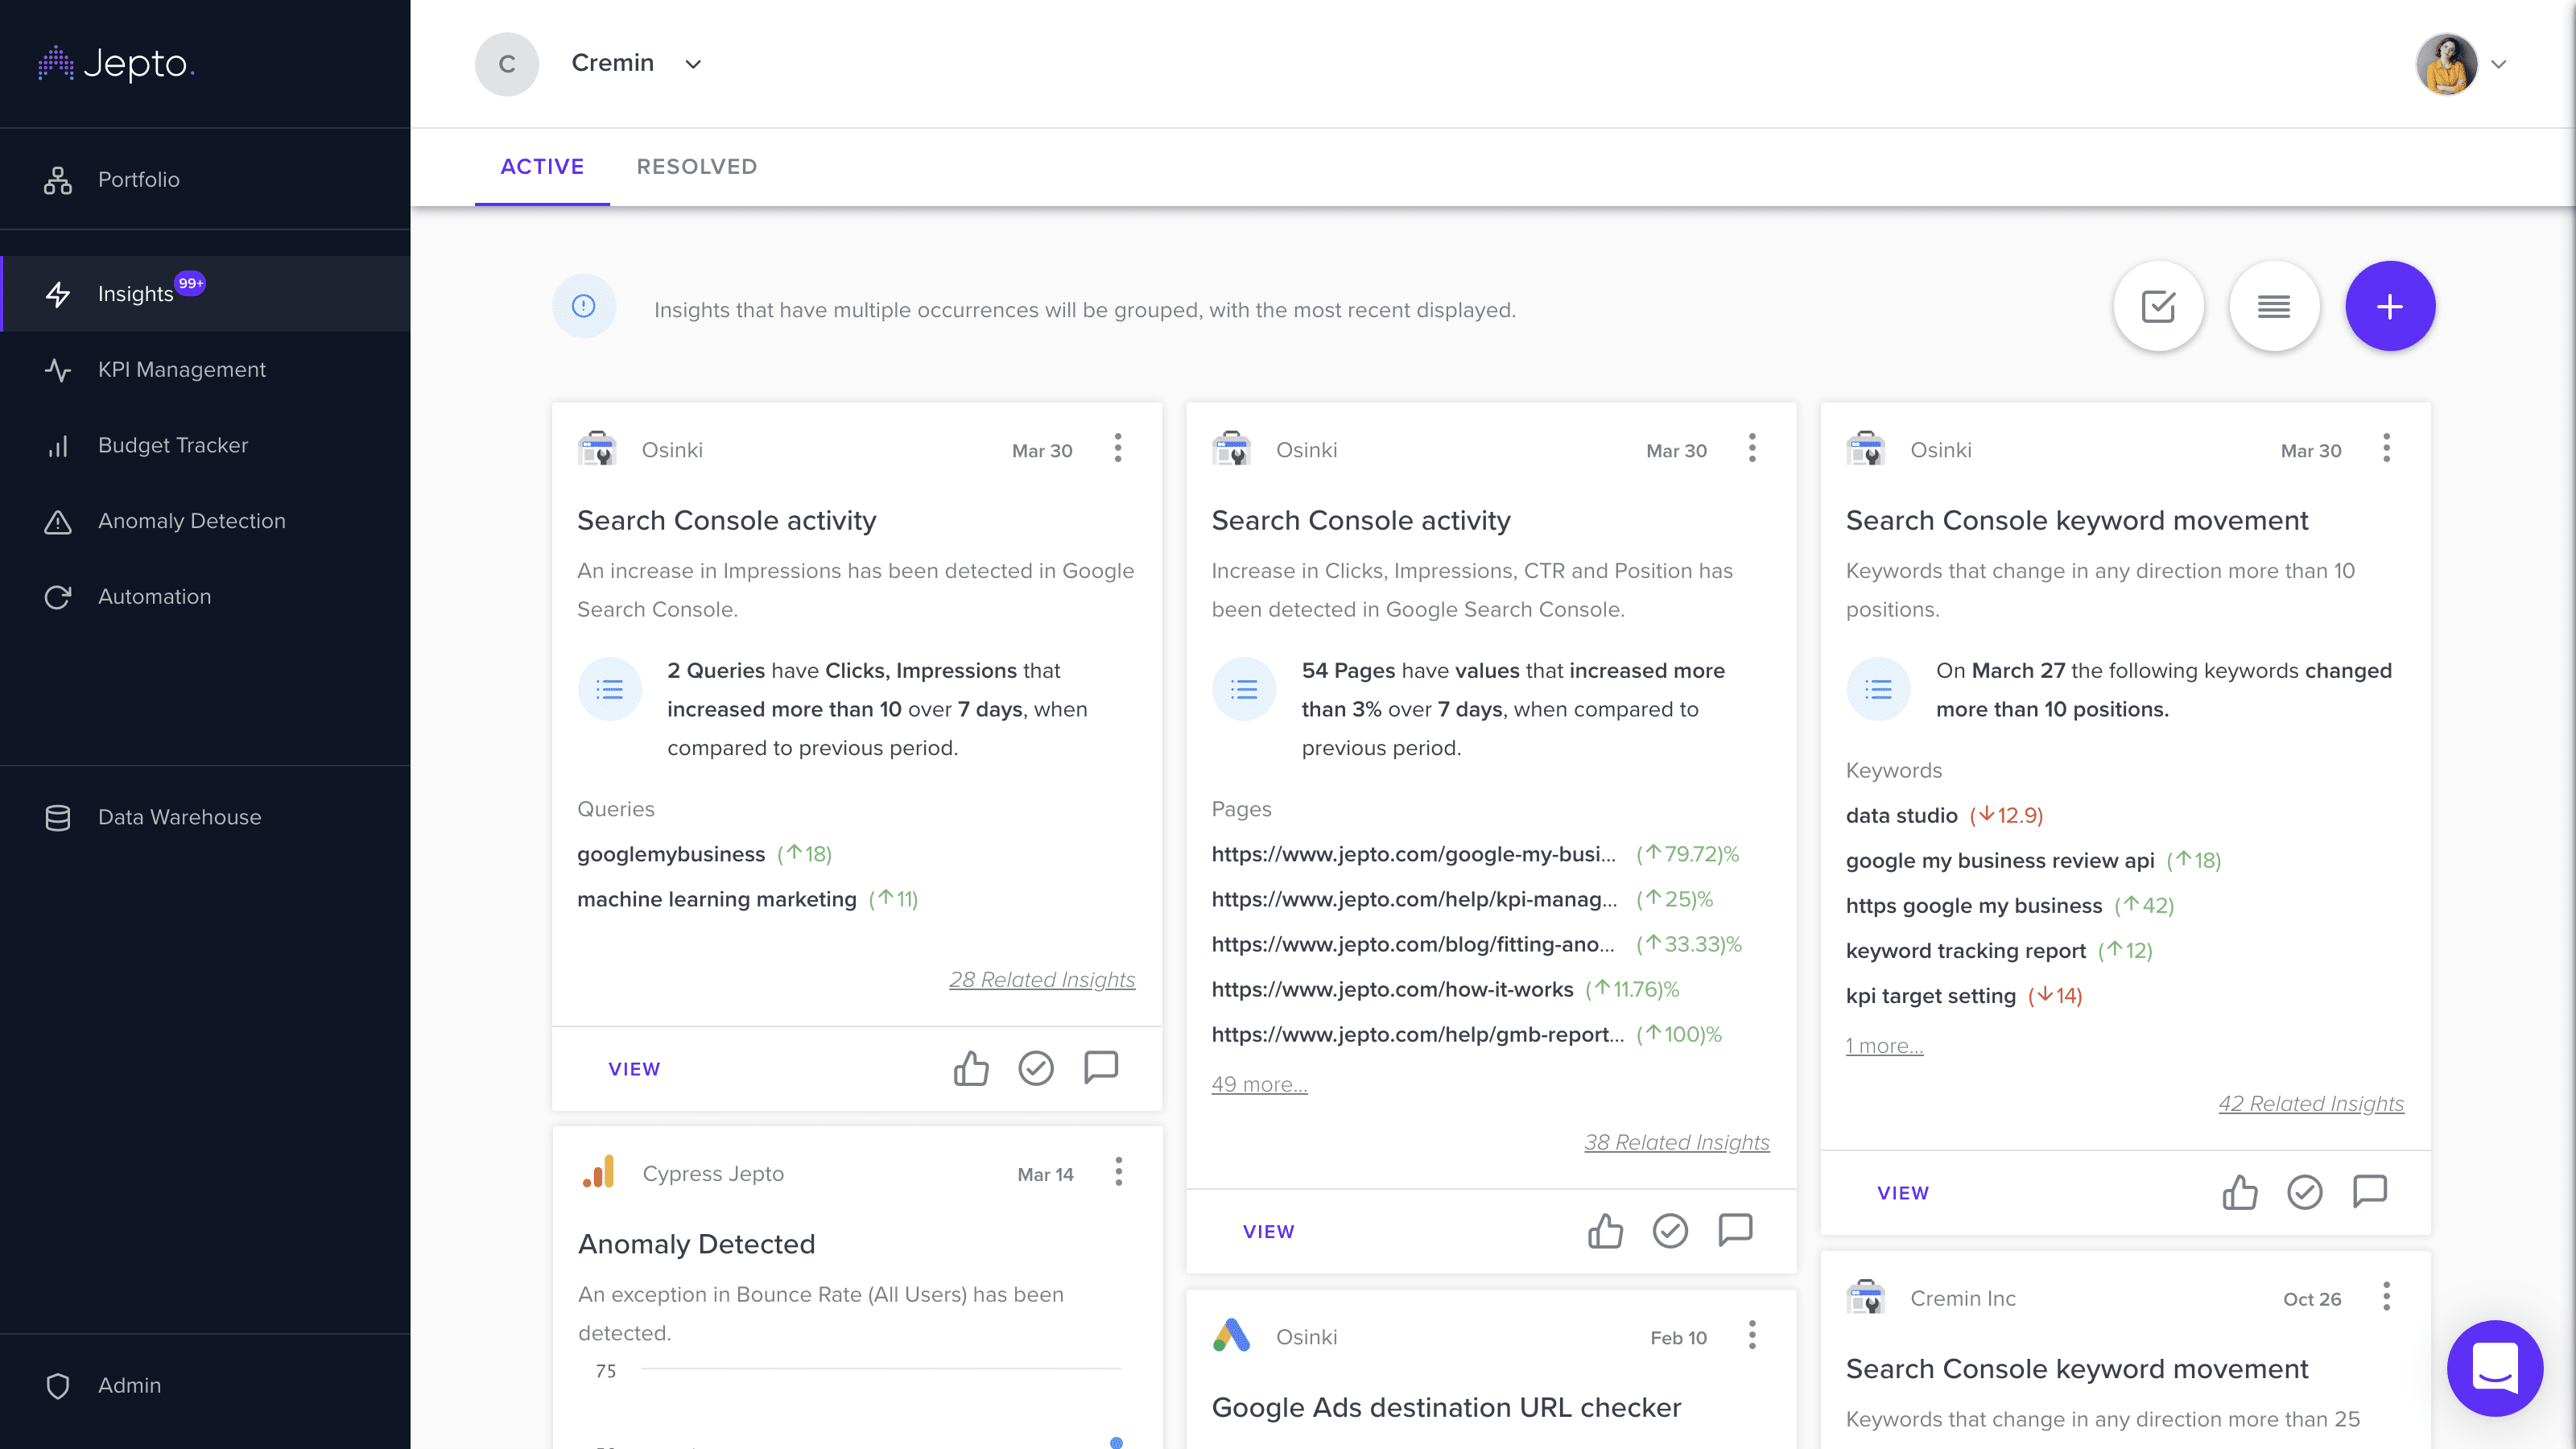Expand the Cremin account dropdown
The height and width of the screenshot is (1449, 2576).
tap(693, 64)
